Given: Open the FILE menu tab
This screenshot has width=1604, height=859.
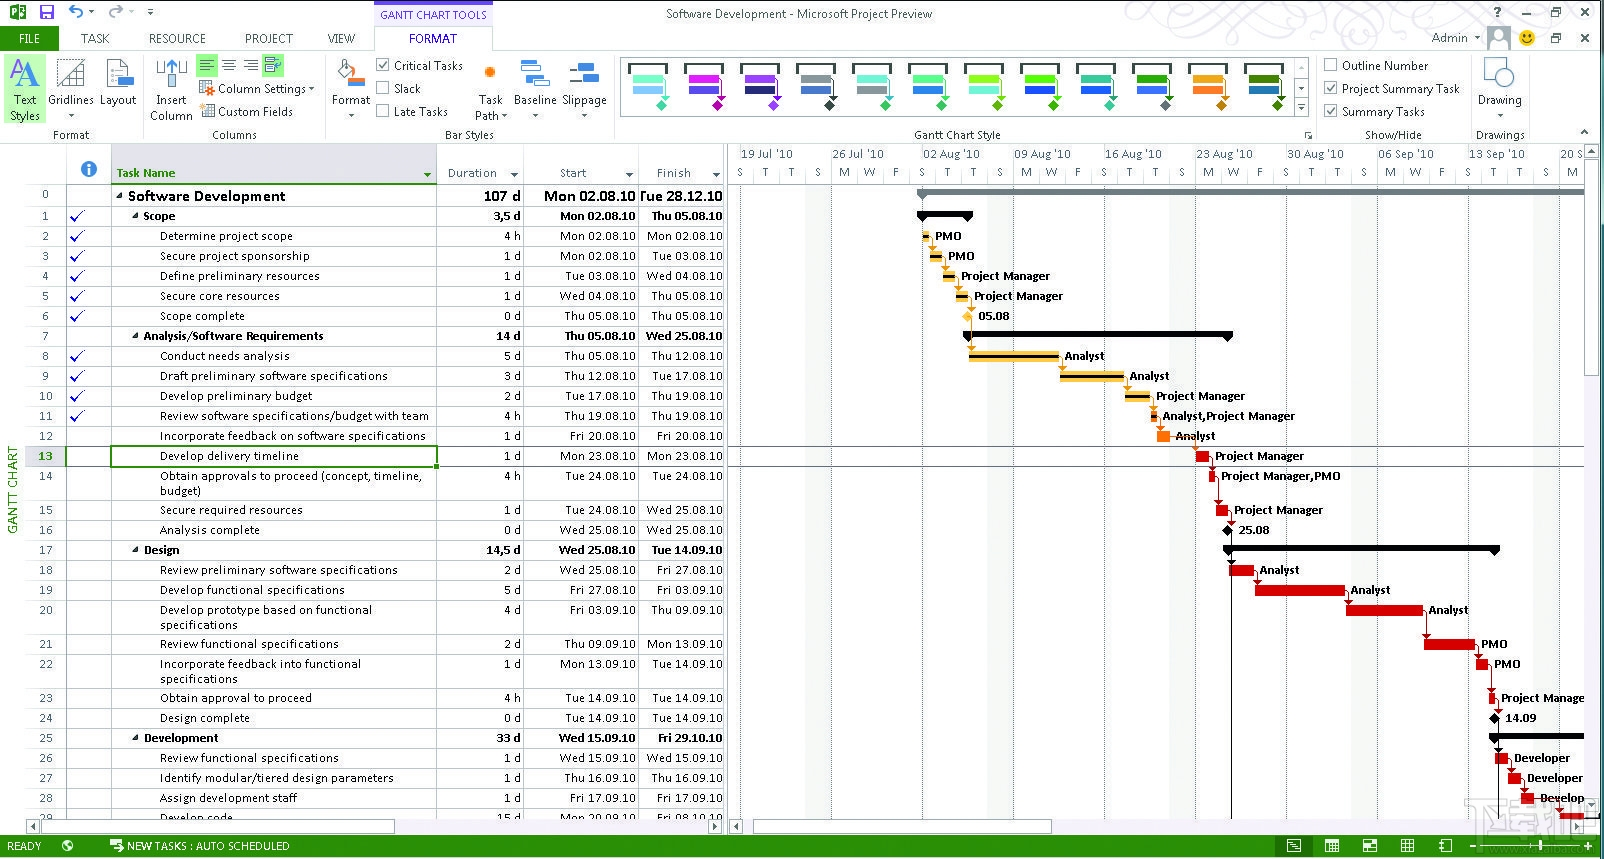Looking at the screenshot, I should click(x=29, y=38).
